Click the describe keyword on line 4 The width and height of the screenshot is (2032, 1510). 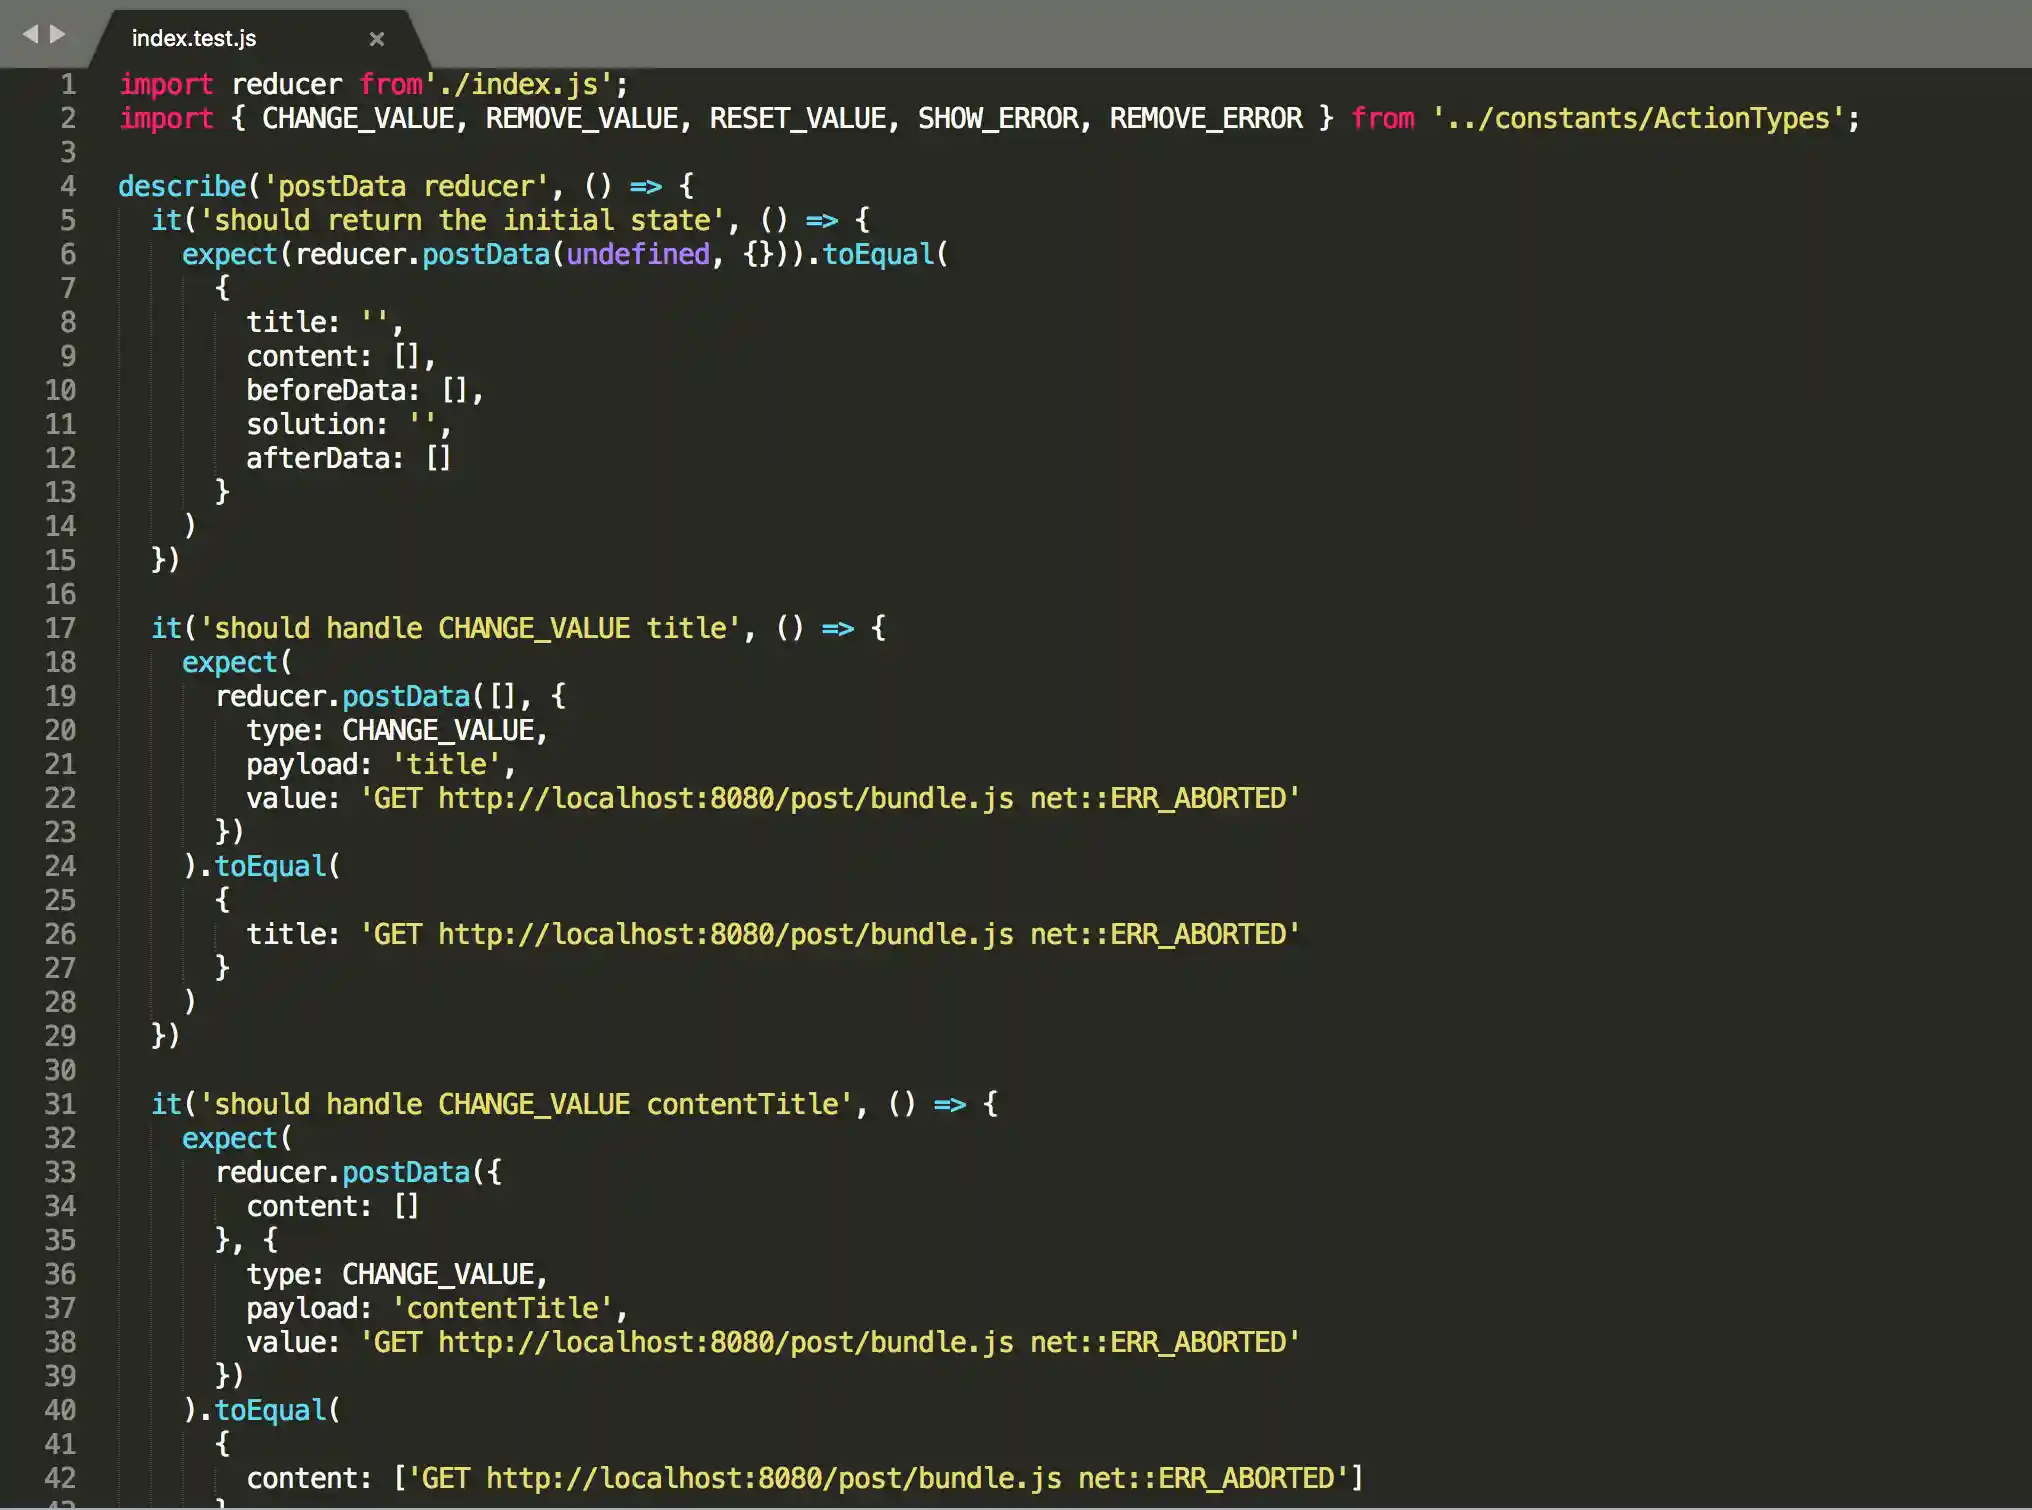pos(181,185)
